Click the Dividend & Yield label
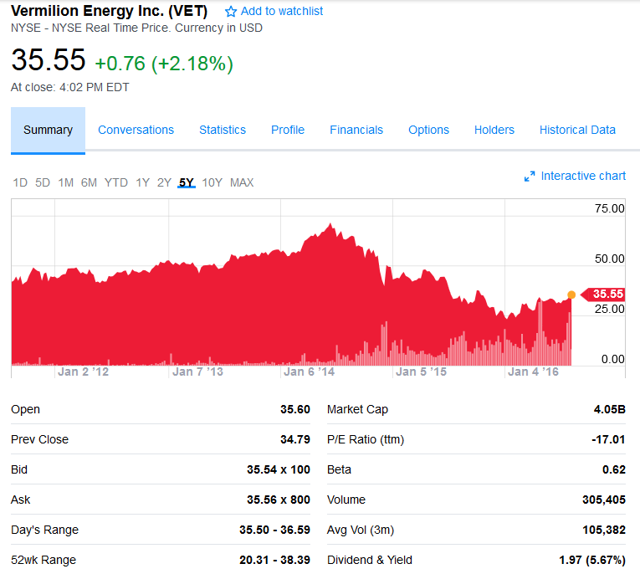This screenshot has height=574, width=640. pyautogui.click(x=370, y=560)
